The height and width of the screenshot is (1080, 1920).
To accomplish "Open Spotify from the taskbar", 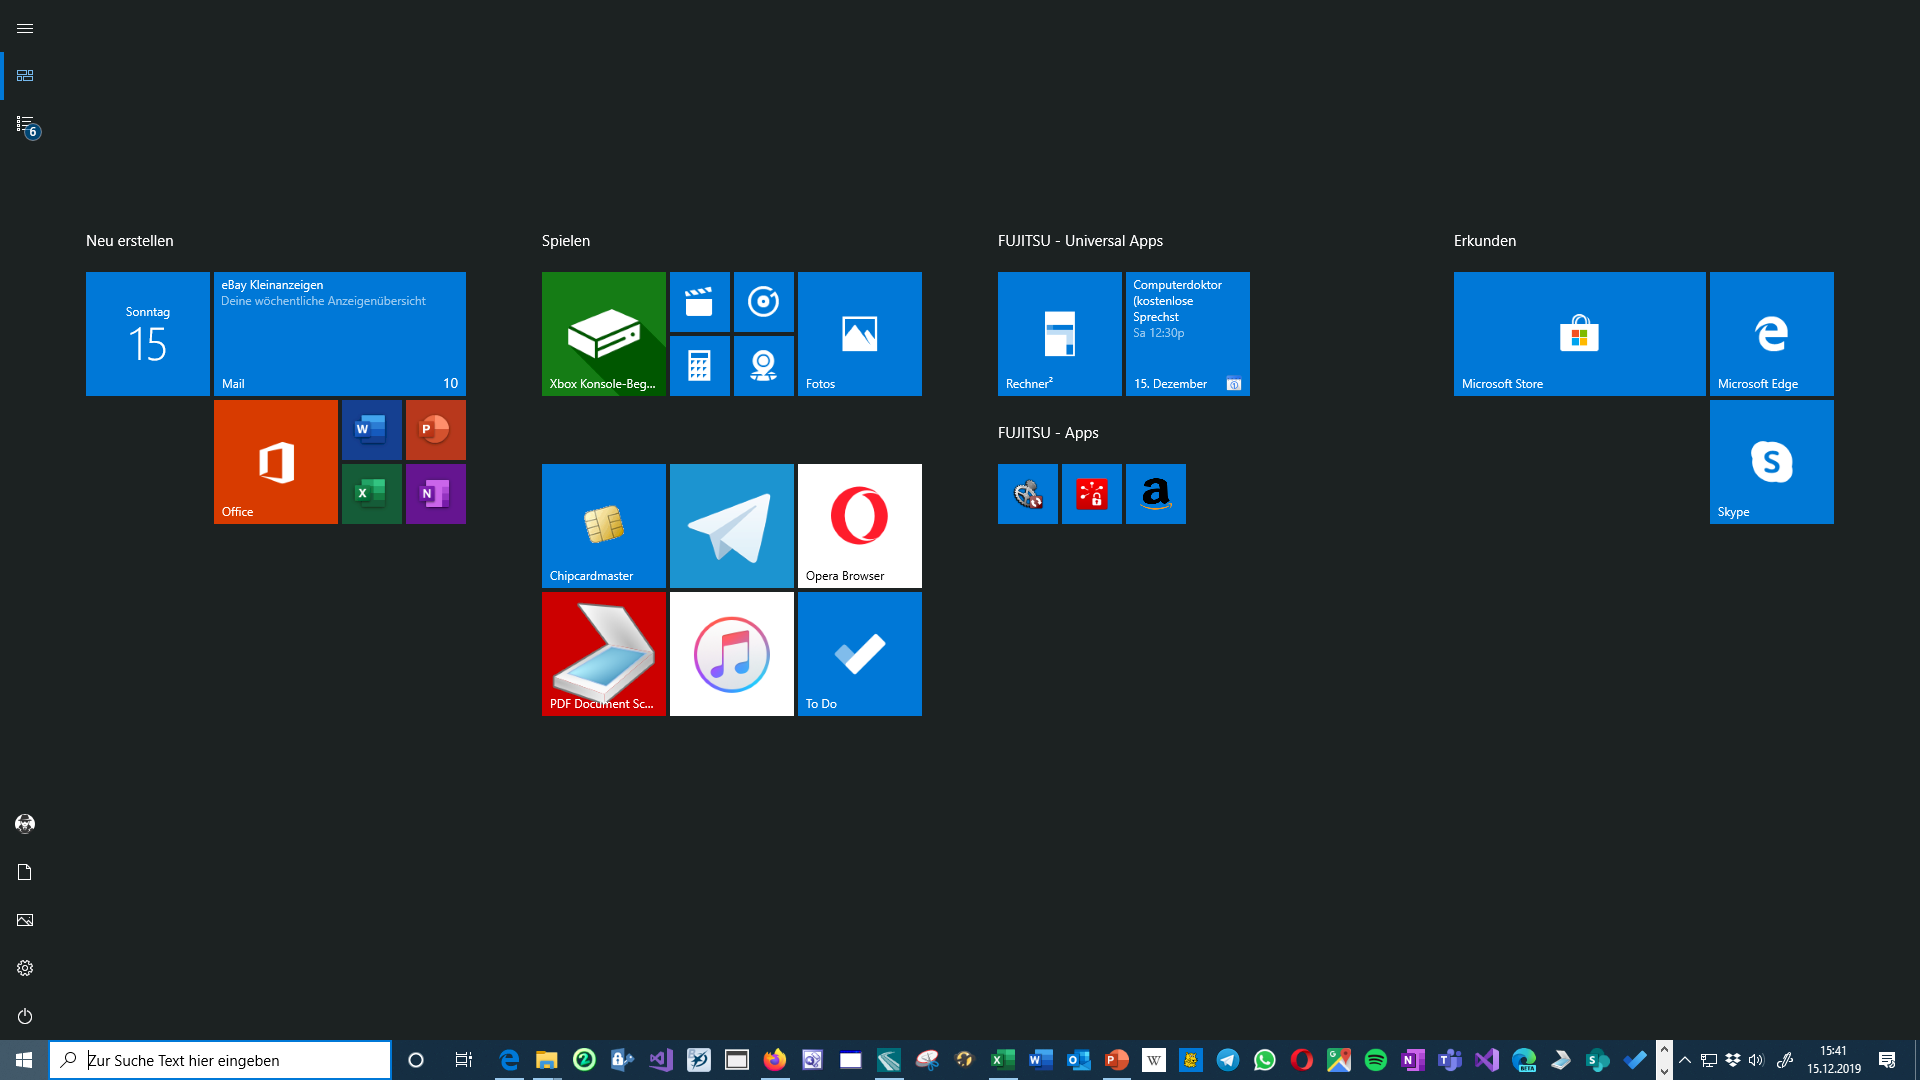I will click(x=1376, y=1060).
